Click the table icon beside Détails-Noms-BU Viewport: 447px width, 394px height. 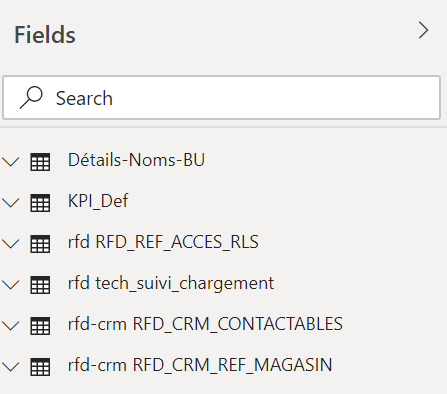coord(40,162)
